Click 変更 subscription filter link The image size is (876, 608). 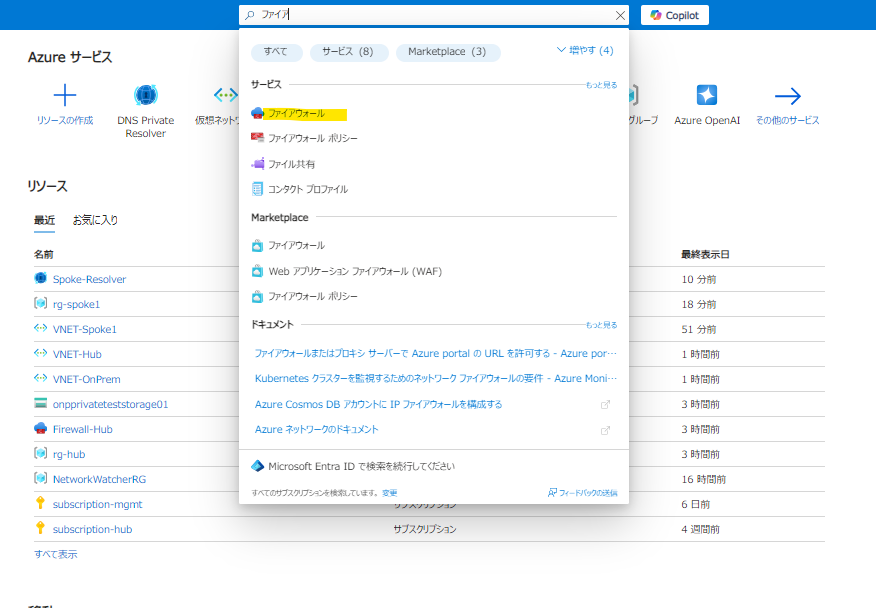[389, 493]
